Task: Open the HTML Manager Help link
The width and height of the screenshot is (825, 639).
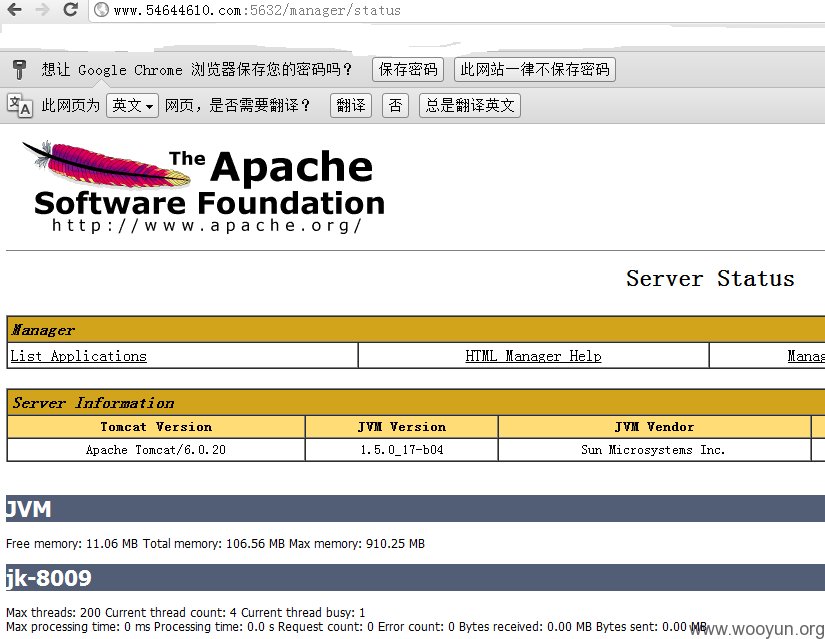Action: pos(533,356)
